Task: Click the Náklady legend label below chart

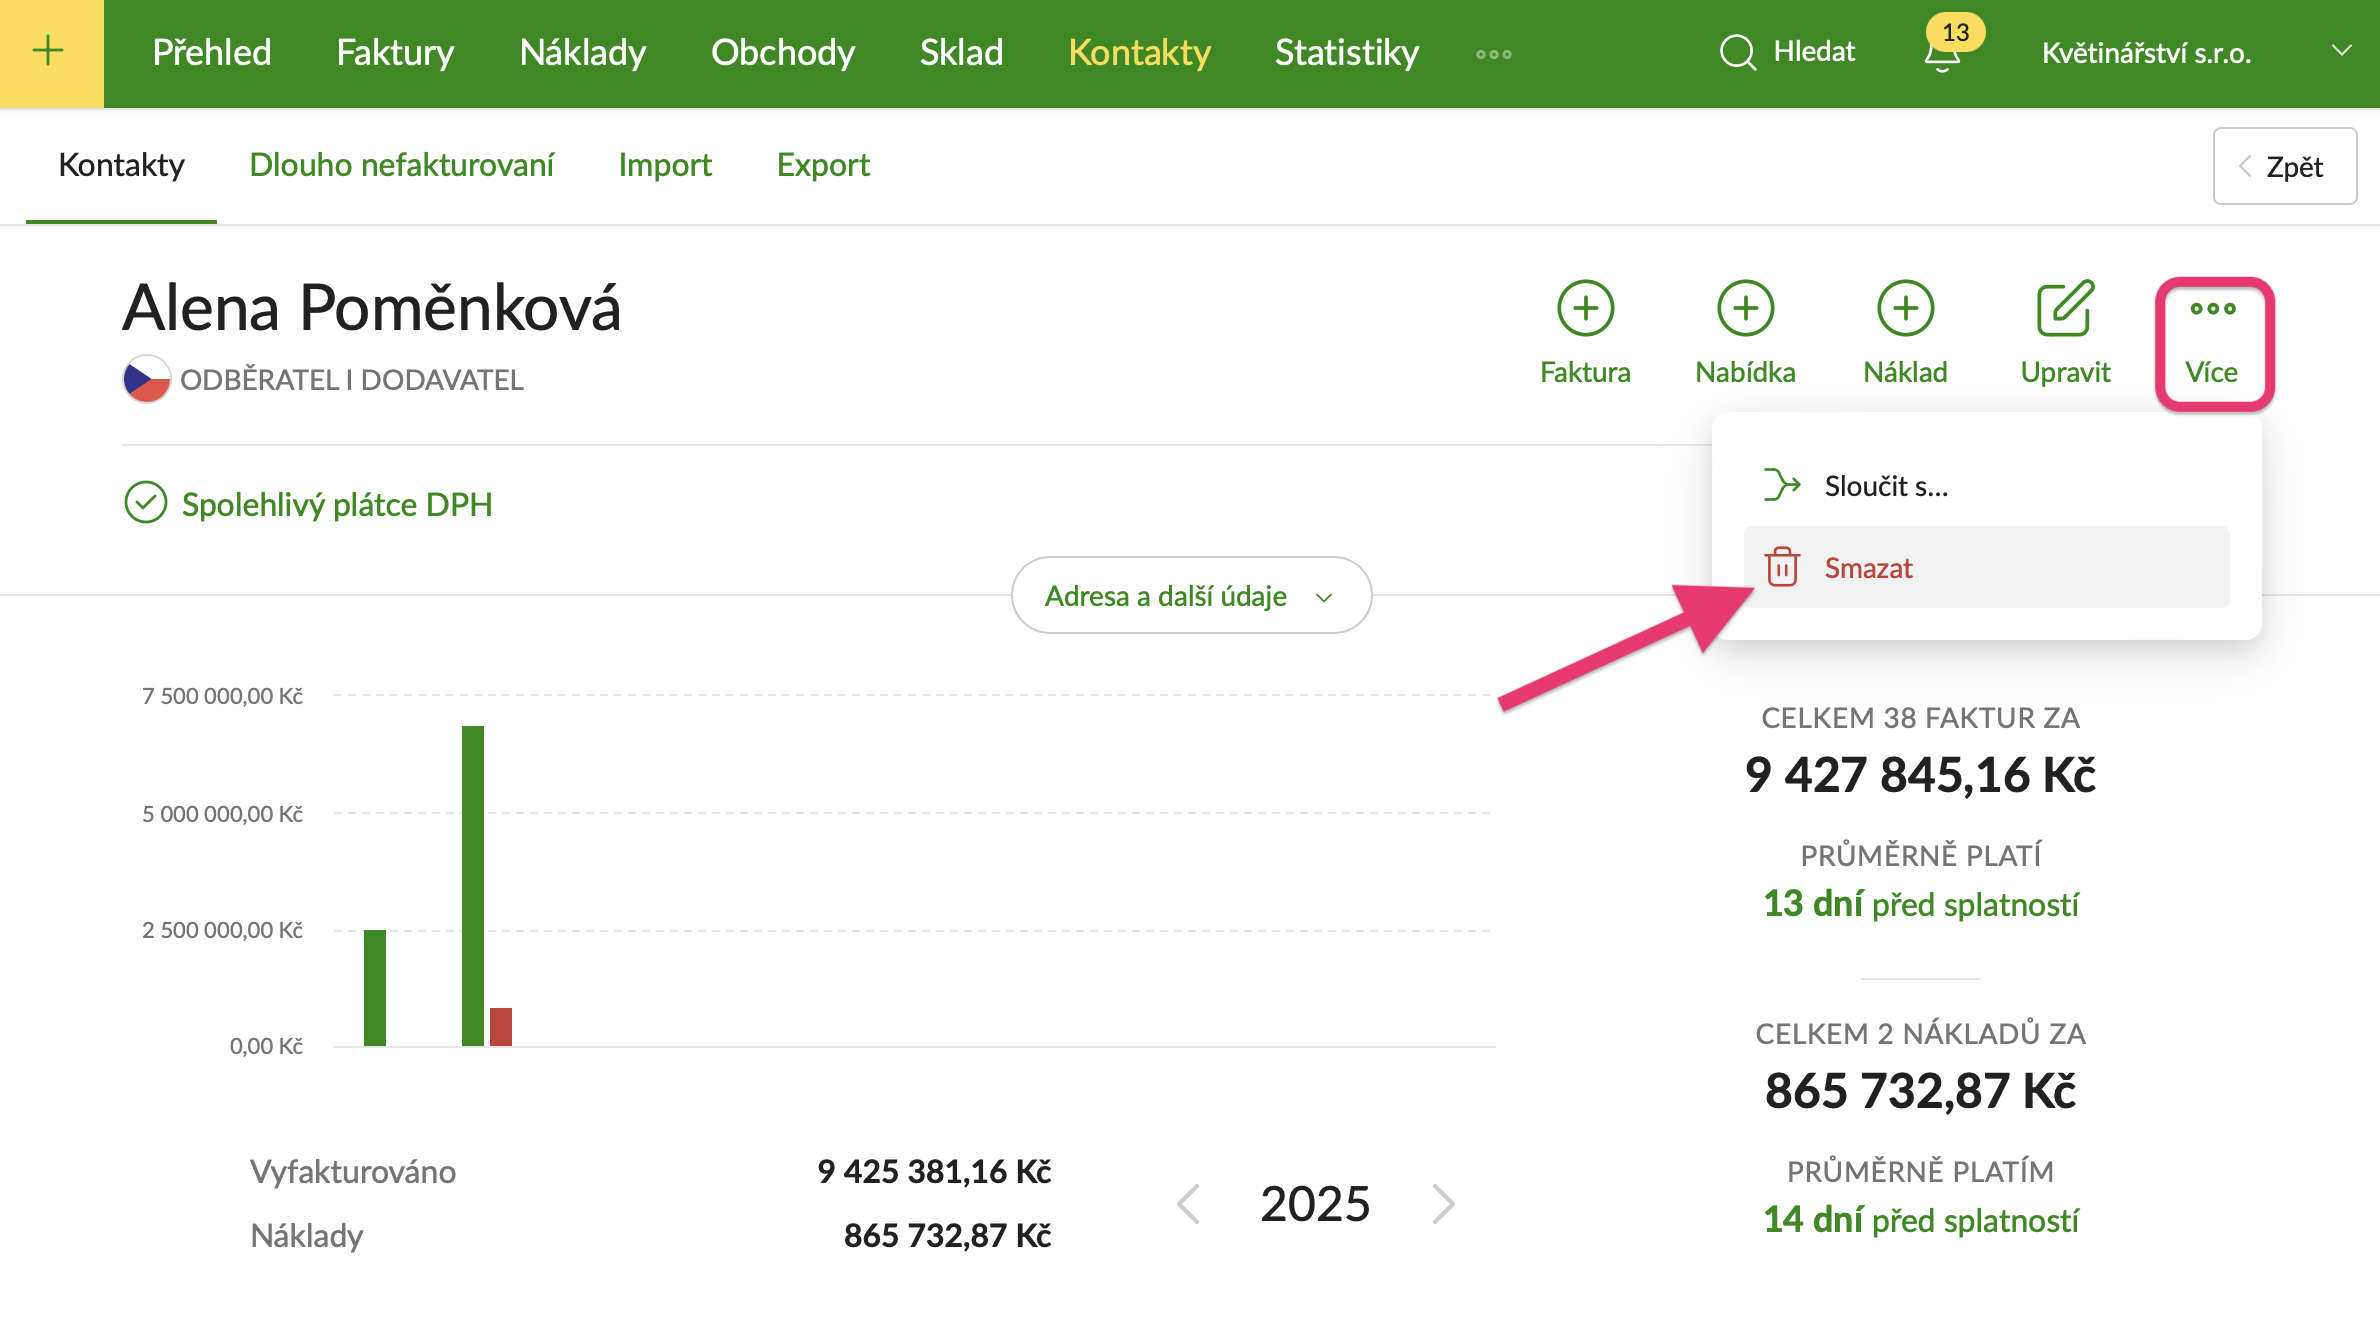Action: point(306,1235)
